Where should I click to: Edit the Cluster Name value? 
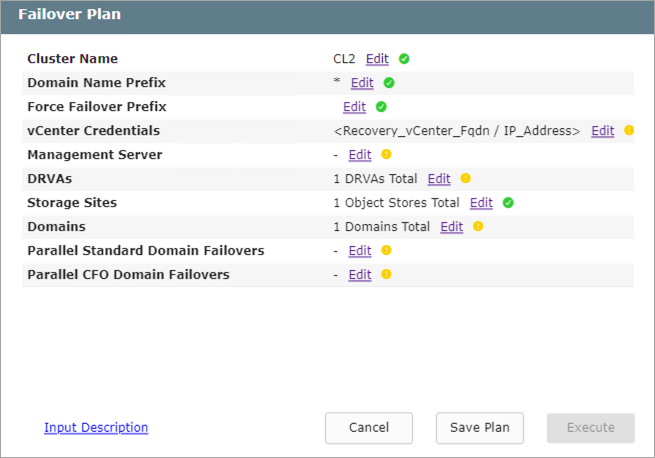coord(377,59)
